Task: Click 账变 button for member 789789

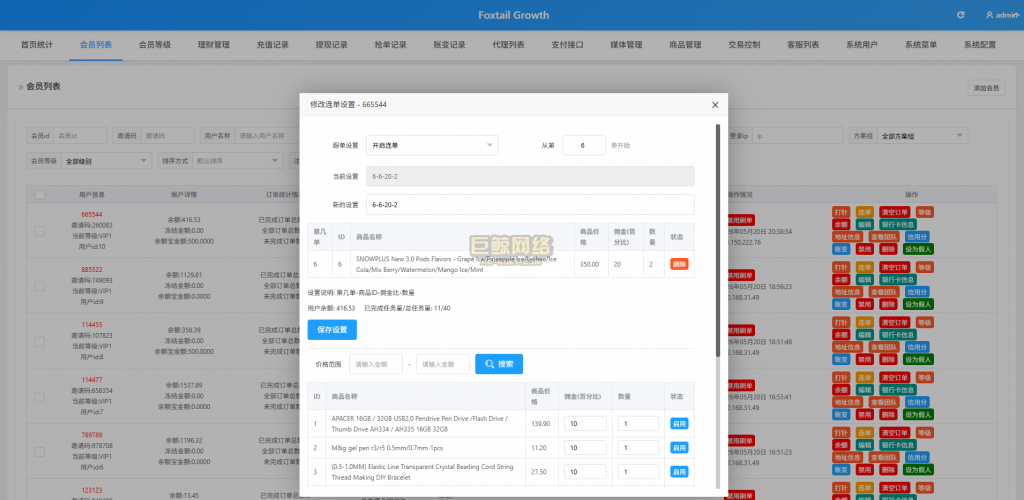Action: (841, 469)
